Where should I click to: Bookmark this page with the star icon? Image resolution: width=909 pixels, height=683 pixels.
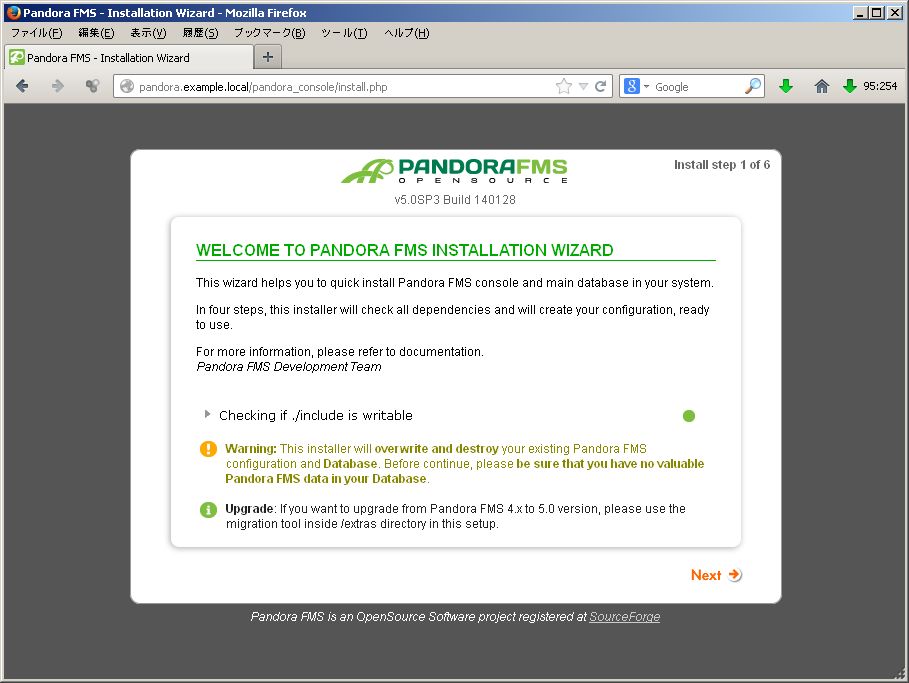click(x=563, y=86)
